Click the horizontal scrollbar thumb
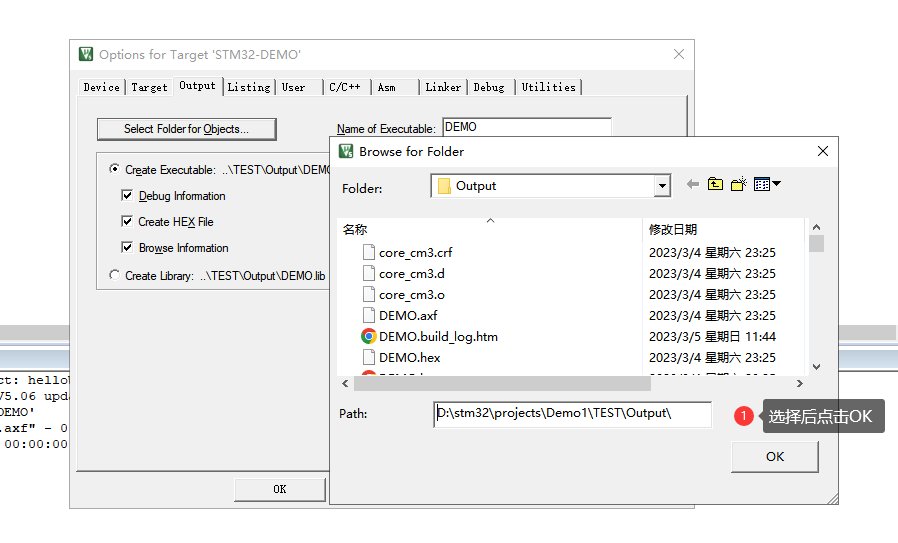898x543 pixels. [502, 383]
